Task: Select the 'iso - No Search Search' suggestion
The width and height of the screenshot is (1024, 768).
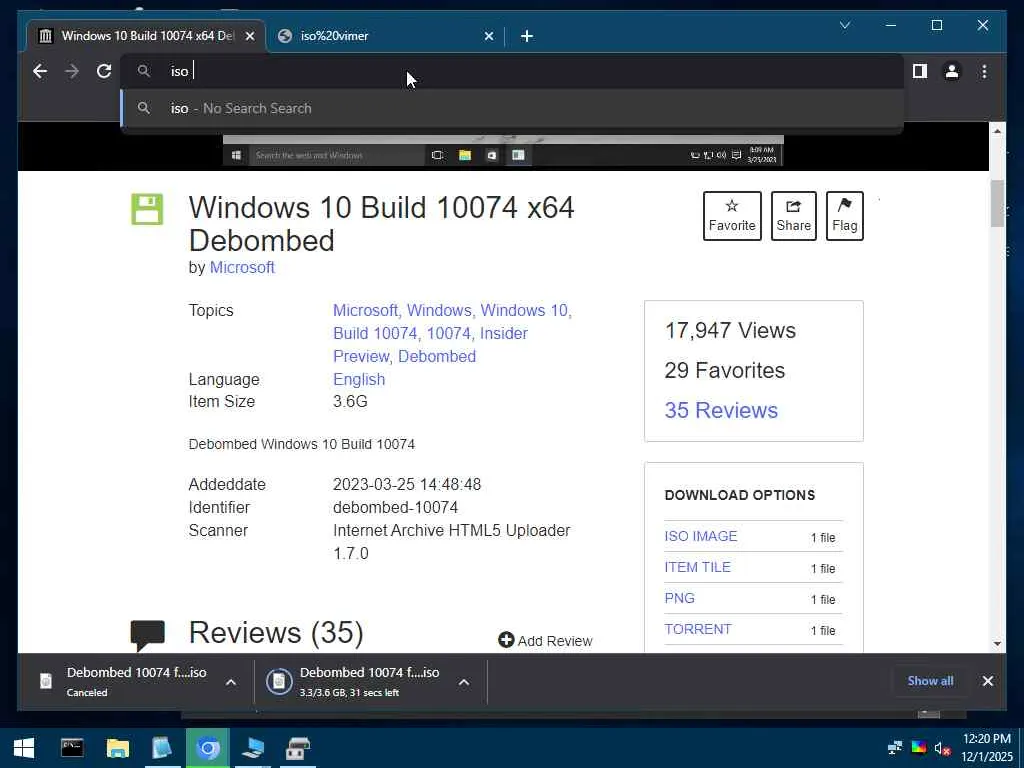Action: tap(513, 108)
